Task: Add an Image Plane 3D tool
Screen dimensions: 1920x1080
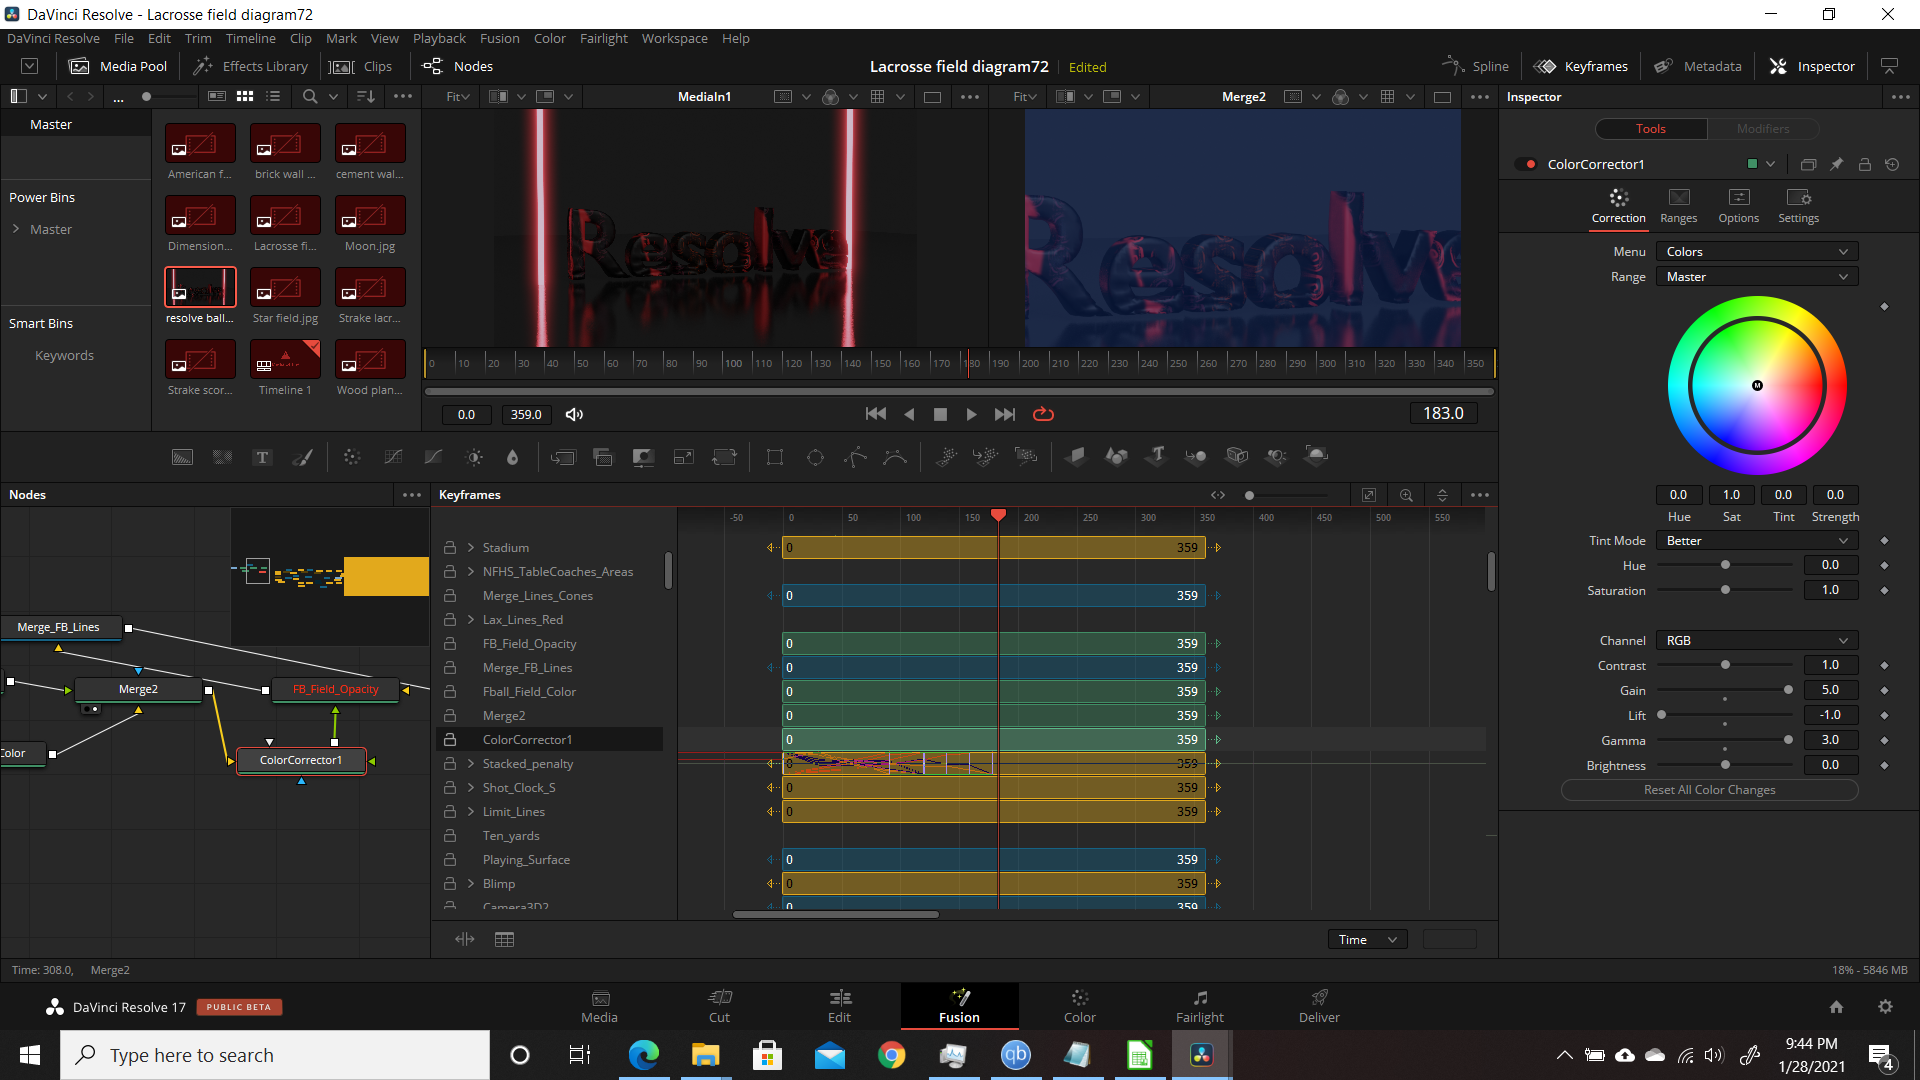Action: coord(1075,457)
